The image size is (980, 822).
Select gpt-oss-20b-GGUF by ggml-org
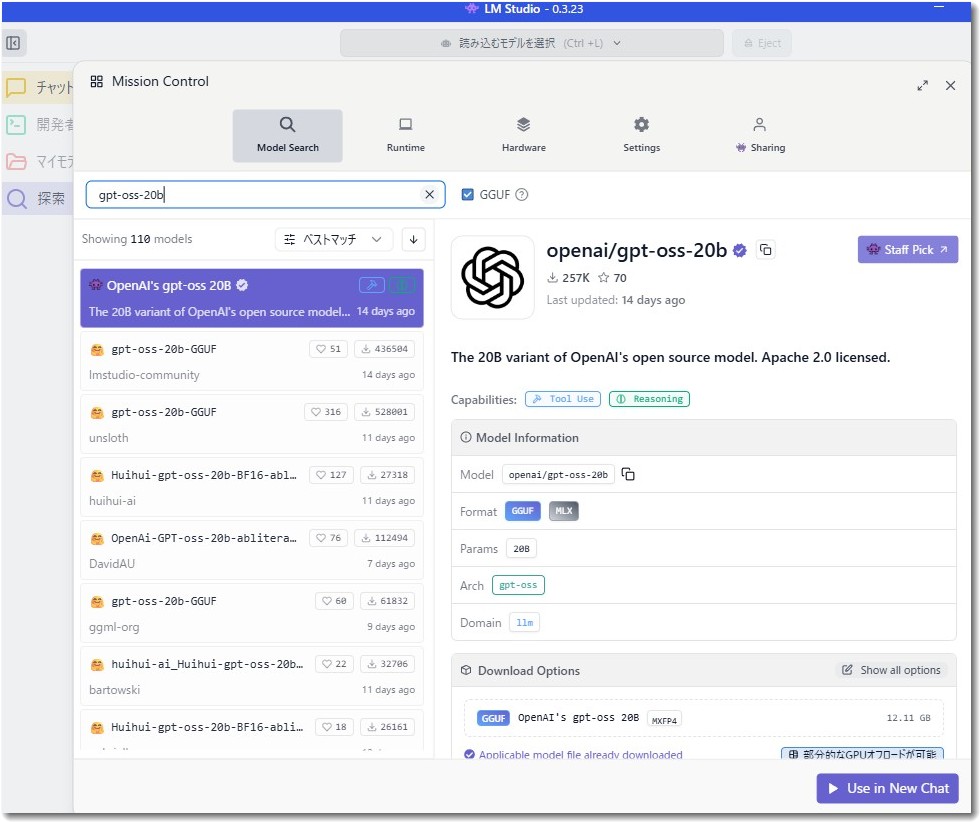(252, 614)
